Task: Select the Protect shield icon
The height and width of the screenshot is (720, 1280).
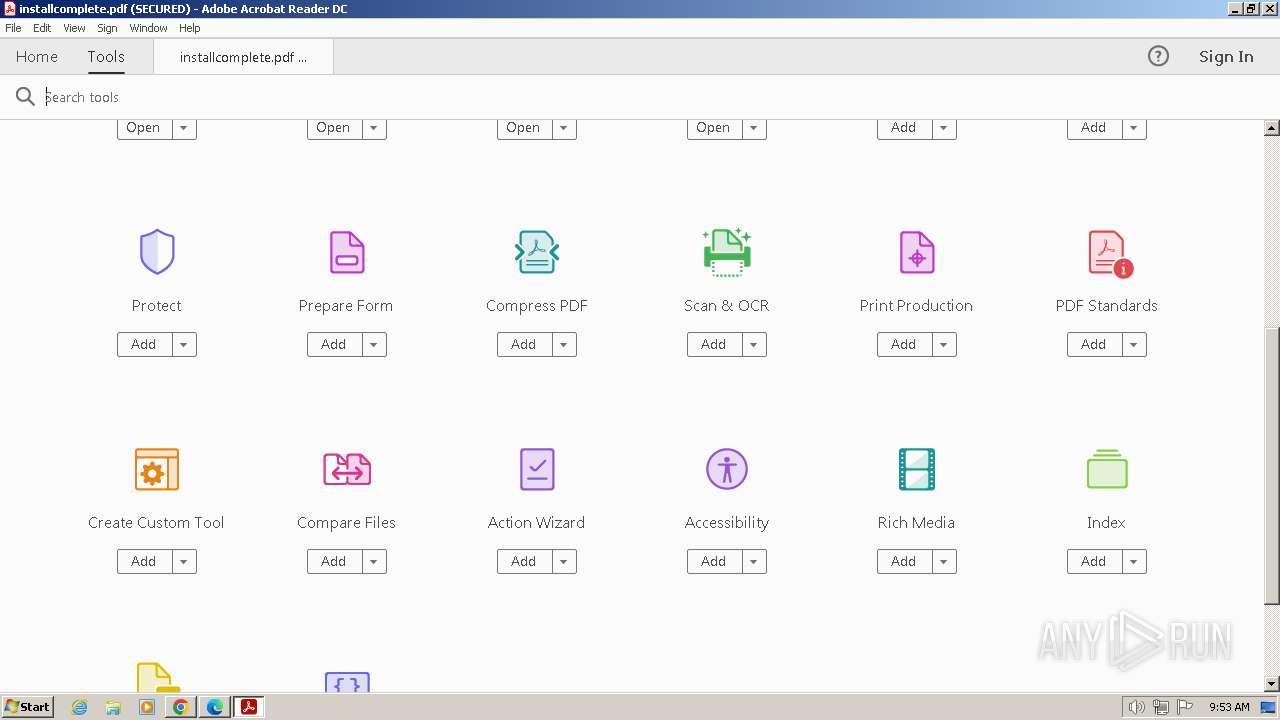Action: tap(157, 252)
